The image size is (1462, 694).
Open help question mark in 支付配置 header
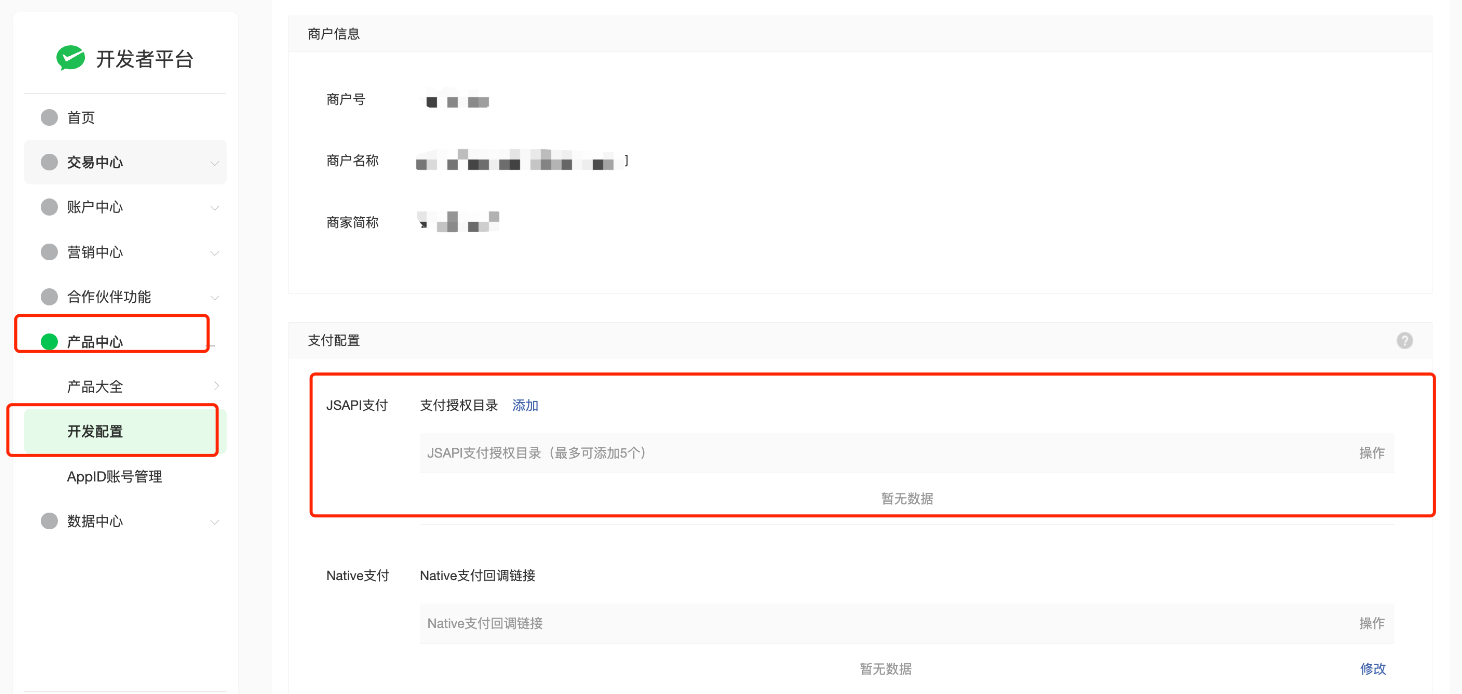point(1404,341)
